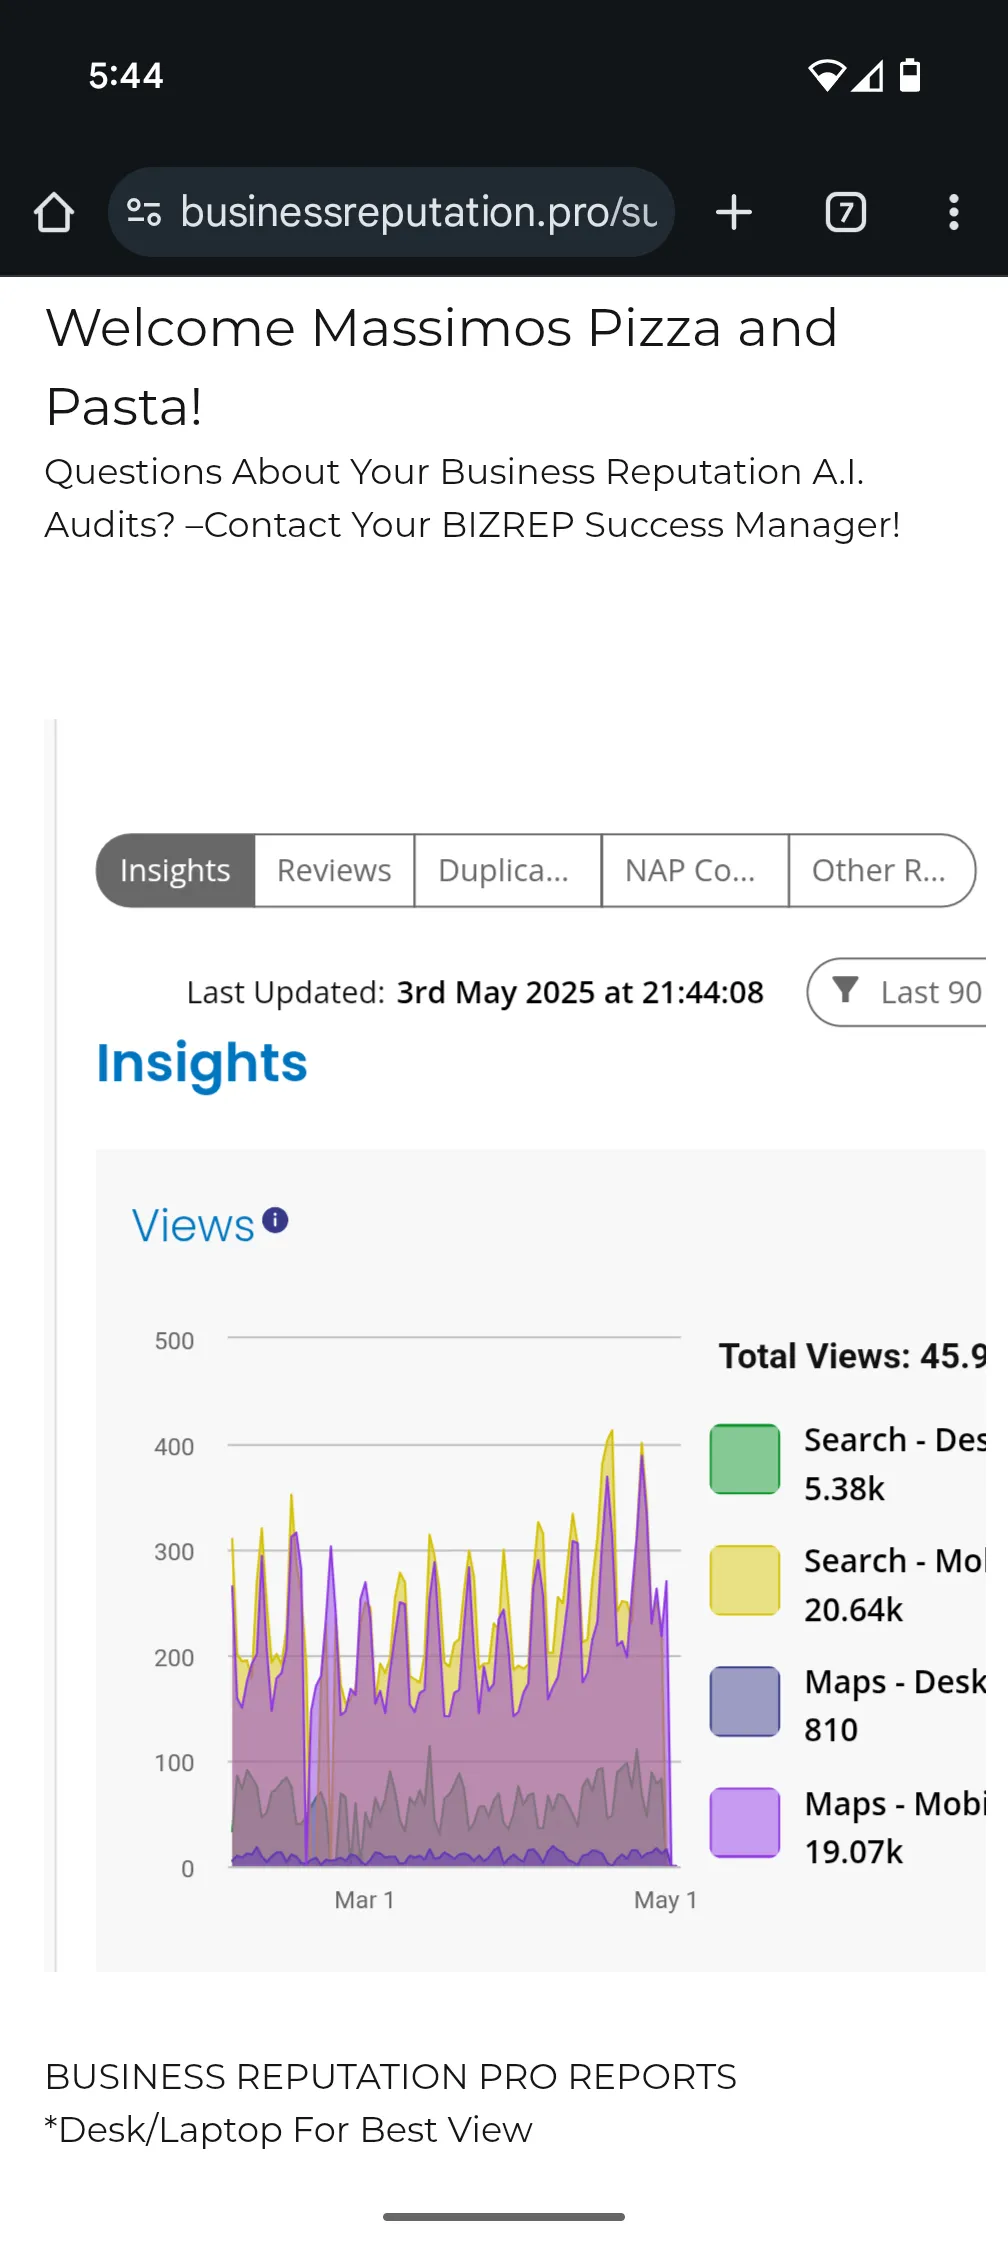Tap the Last Updated timestamp text
Screen dimensions: 1008x2244
[475, 992]
